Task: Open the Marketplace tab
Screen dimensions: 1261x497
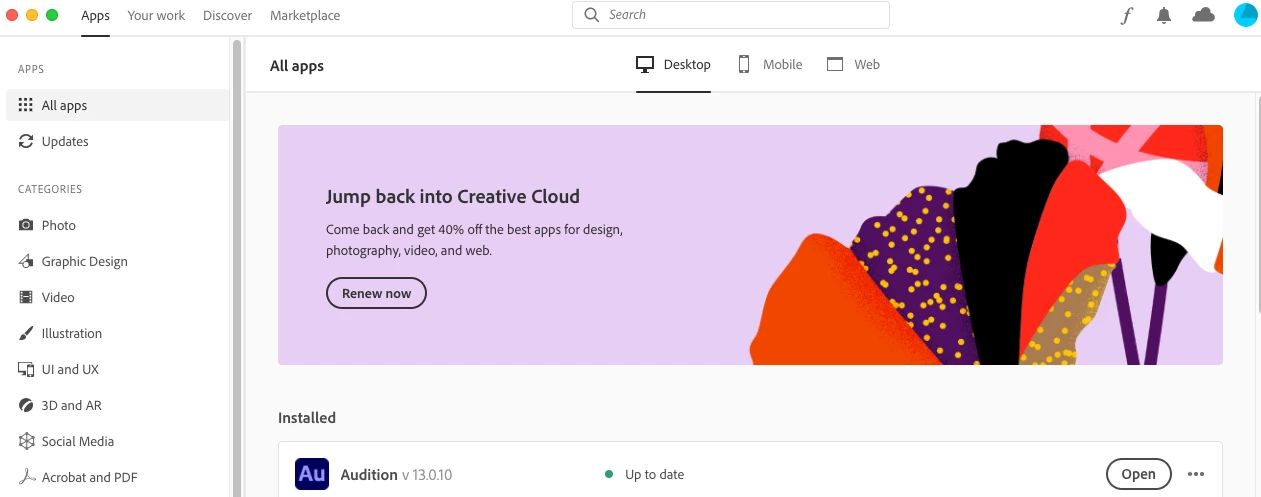Action: (305, 15)
